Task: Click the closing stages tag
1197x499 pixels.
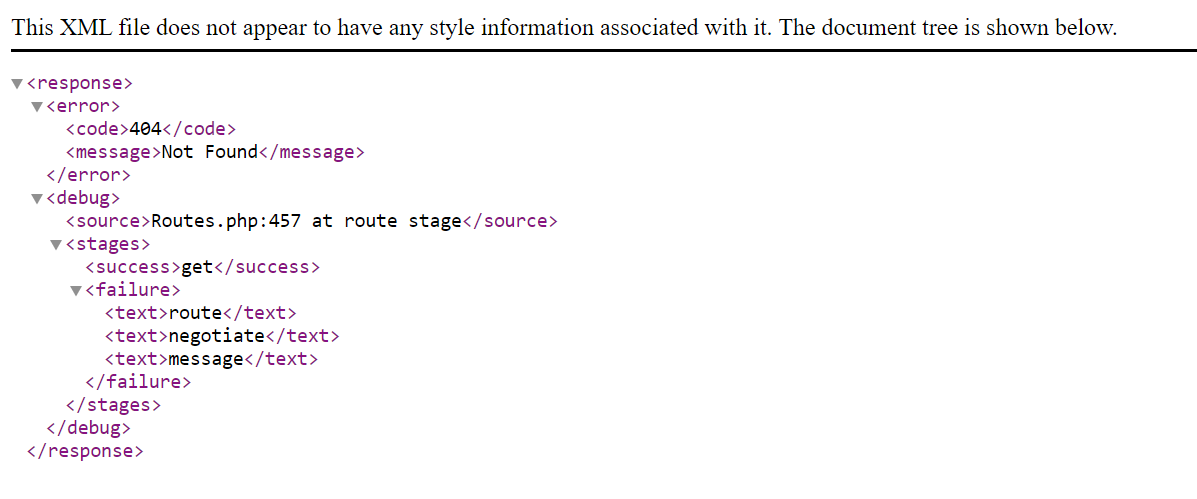Action: click(113, 404)
